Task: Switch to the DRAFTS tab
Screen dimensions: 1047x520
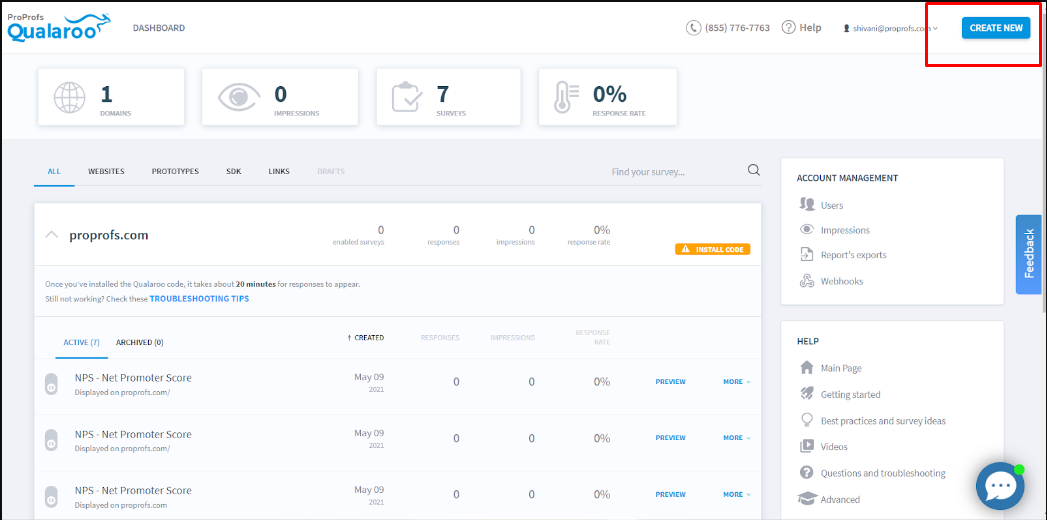Action: pos(331,172)
